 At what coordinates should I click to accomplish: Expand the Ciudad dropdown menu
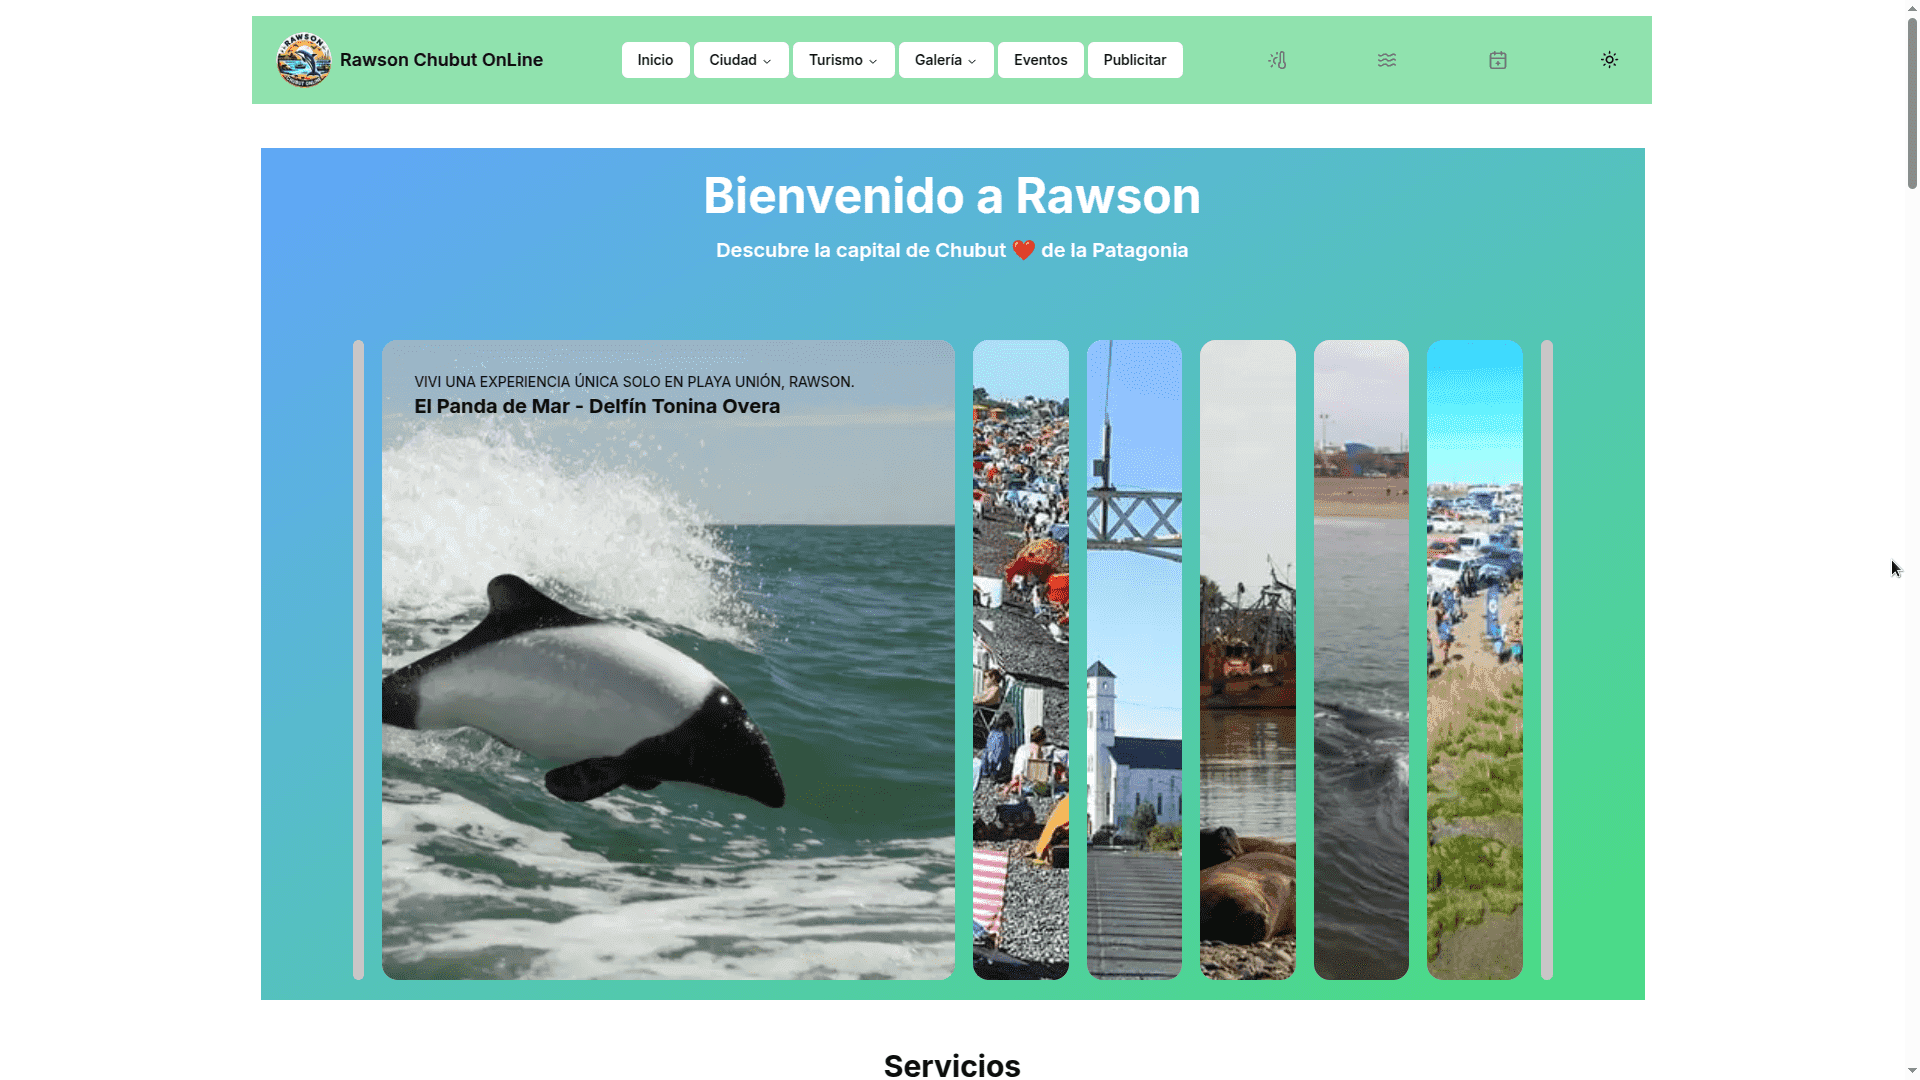[x=741, y=60]
